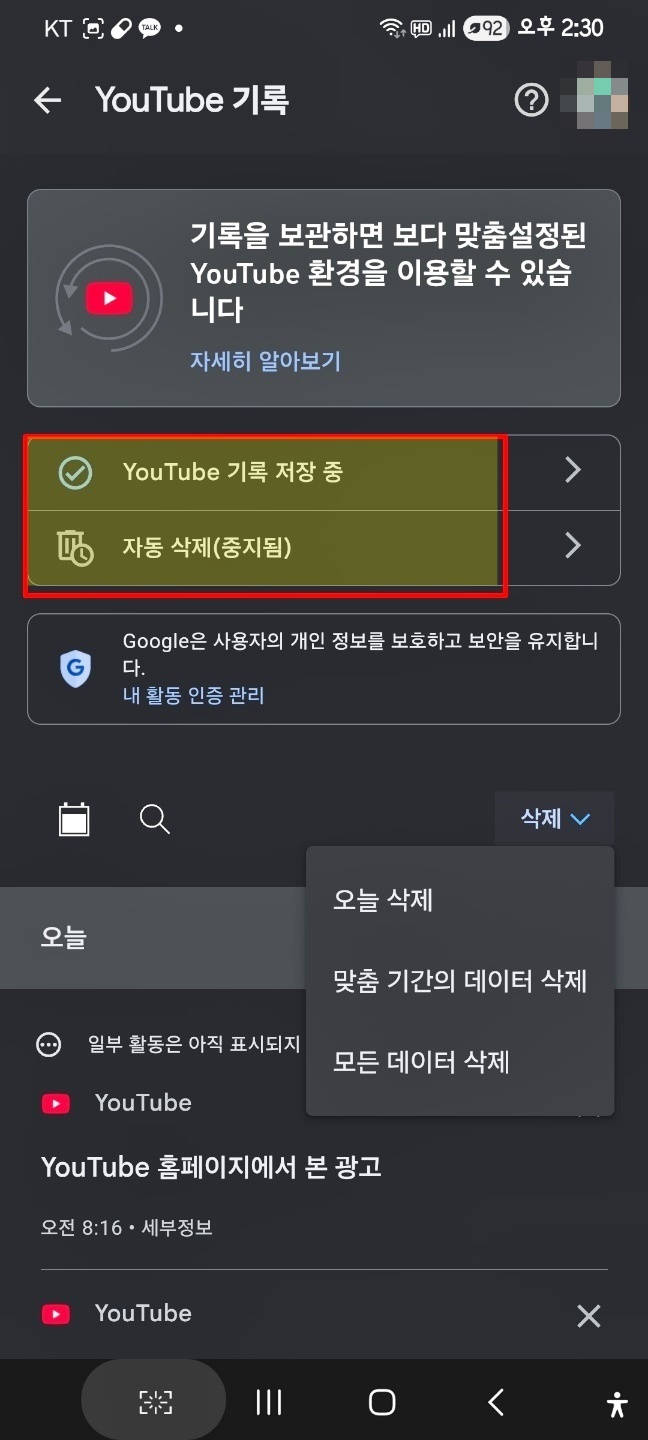Tap the Android recent apps button
Screen dimensions: 648x1440
tap(269, 1402)
